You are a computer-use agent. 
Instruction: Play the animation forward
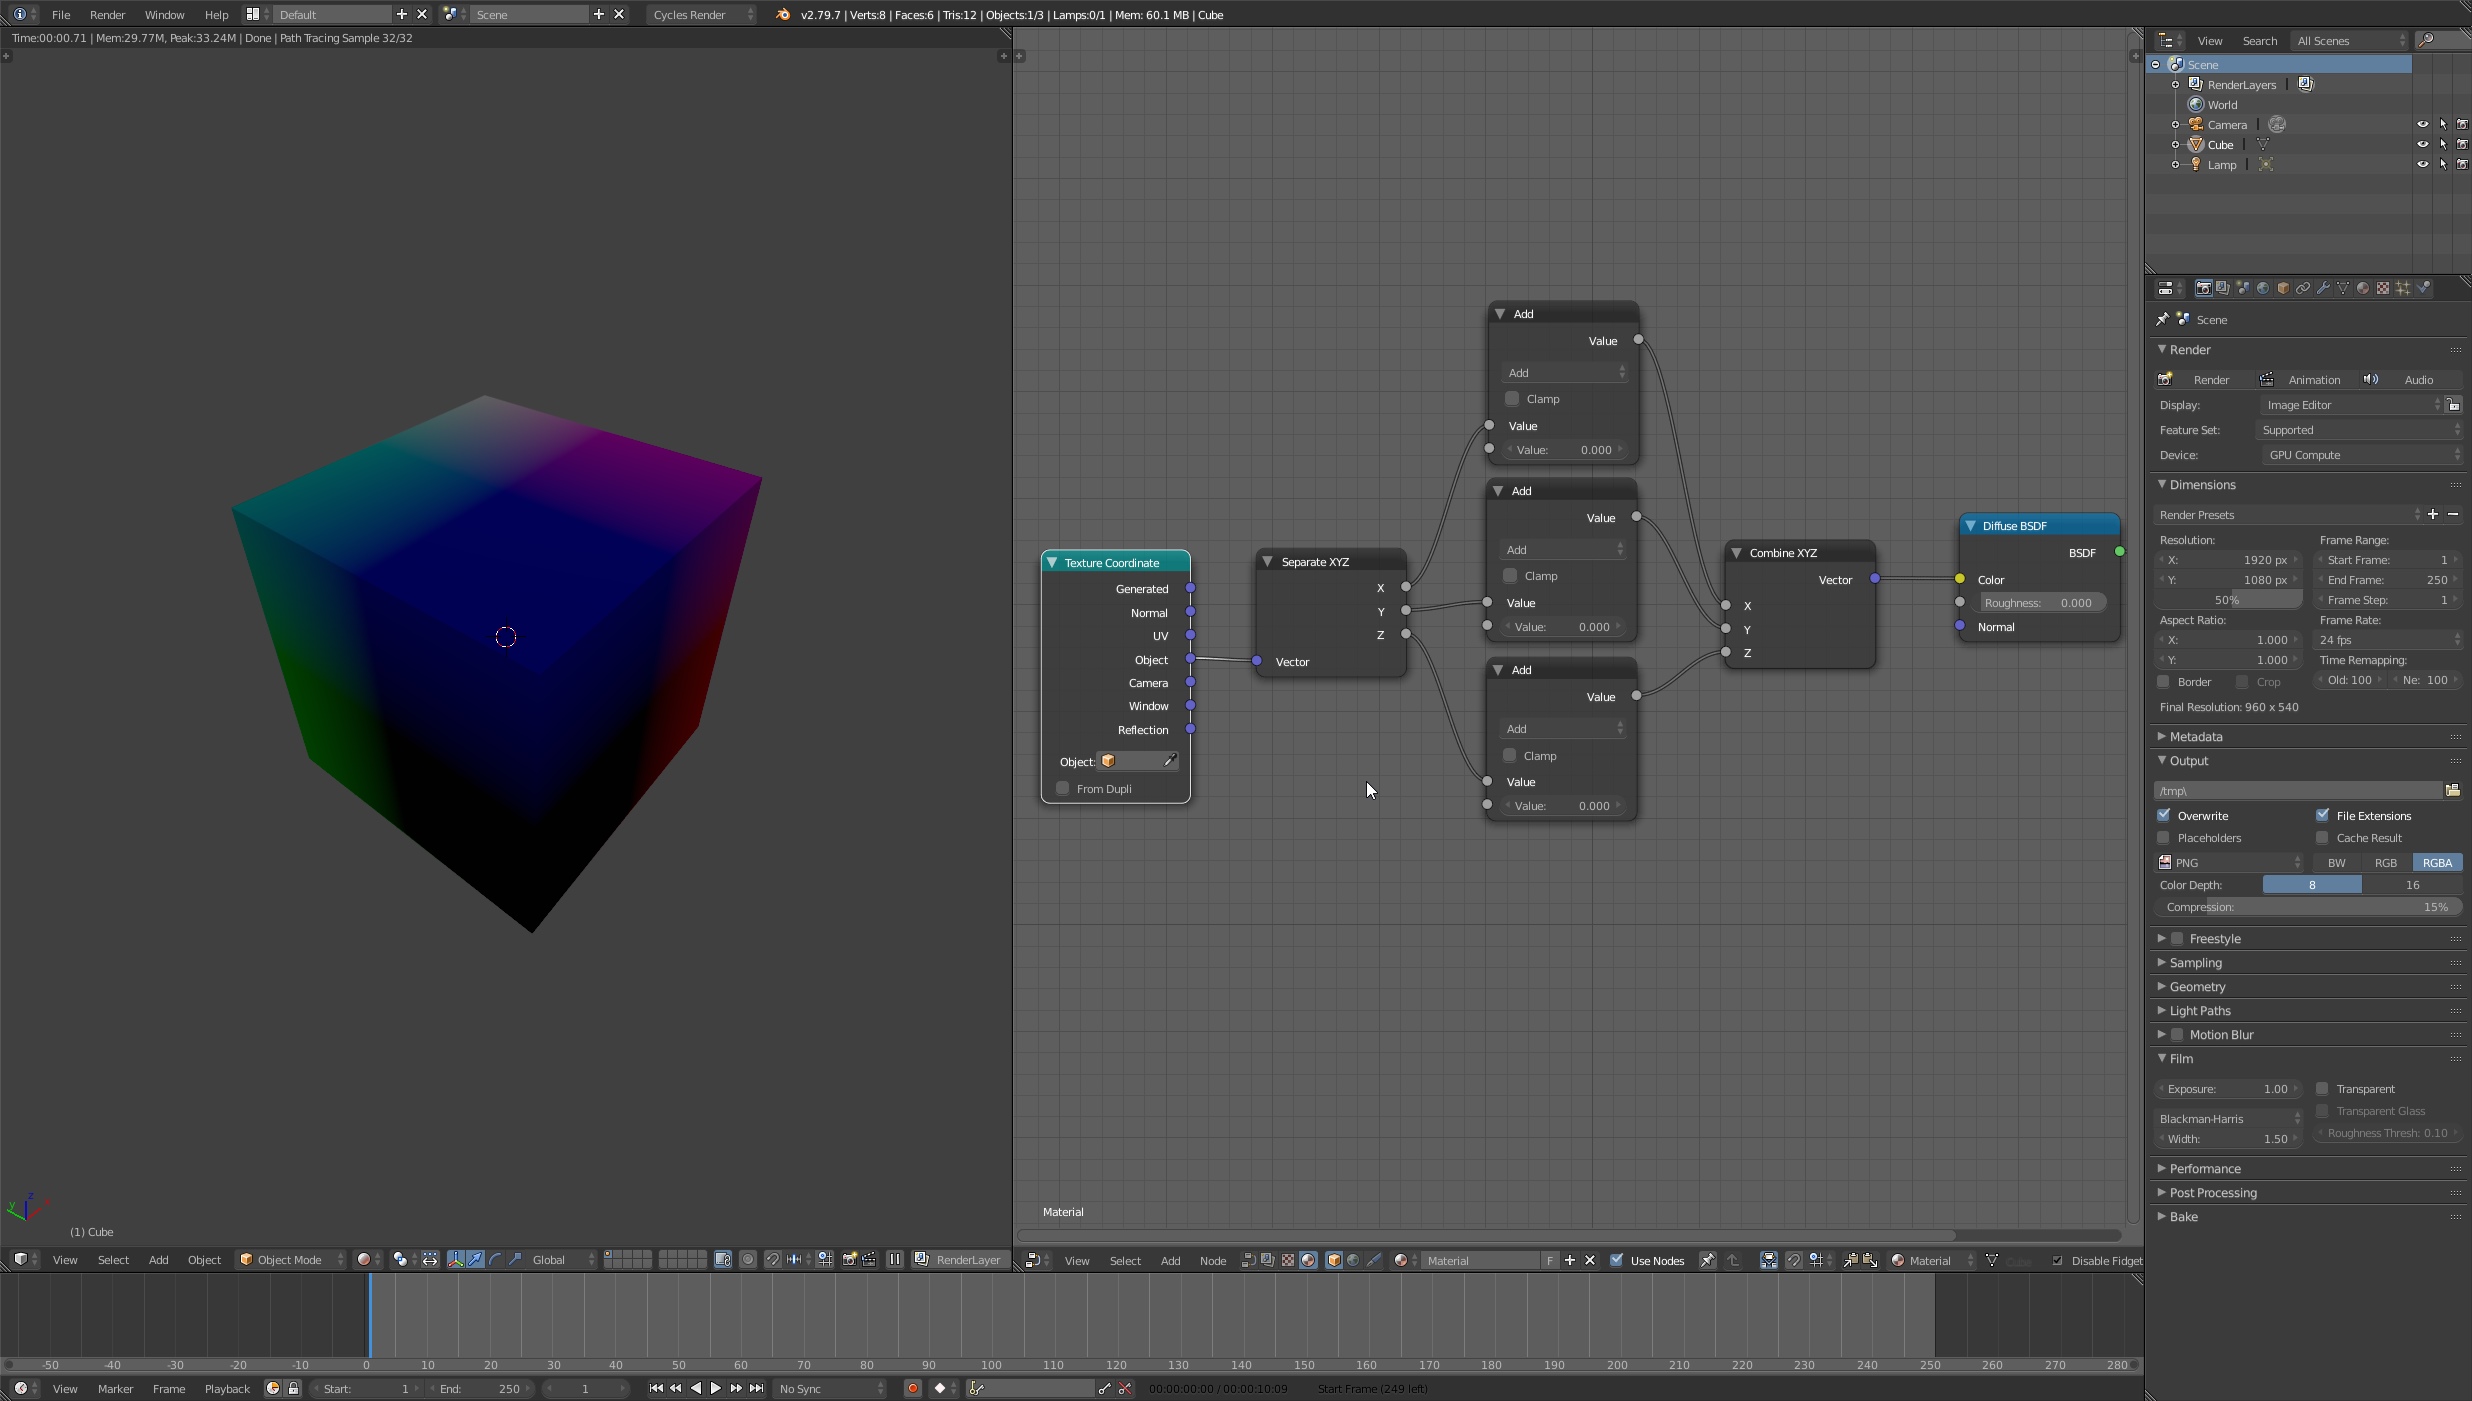[x=715, y=1388]
